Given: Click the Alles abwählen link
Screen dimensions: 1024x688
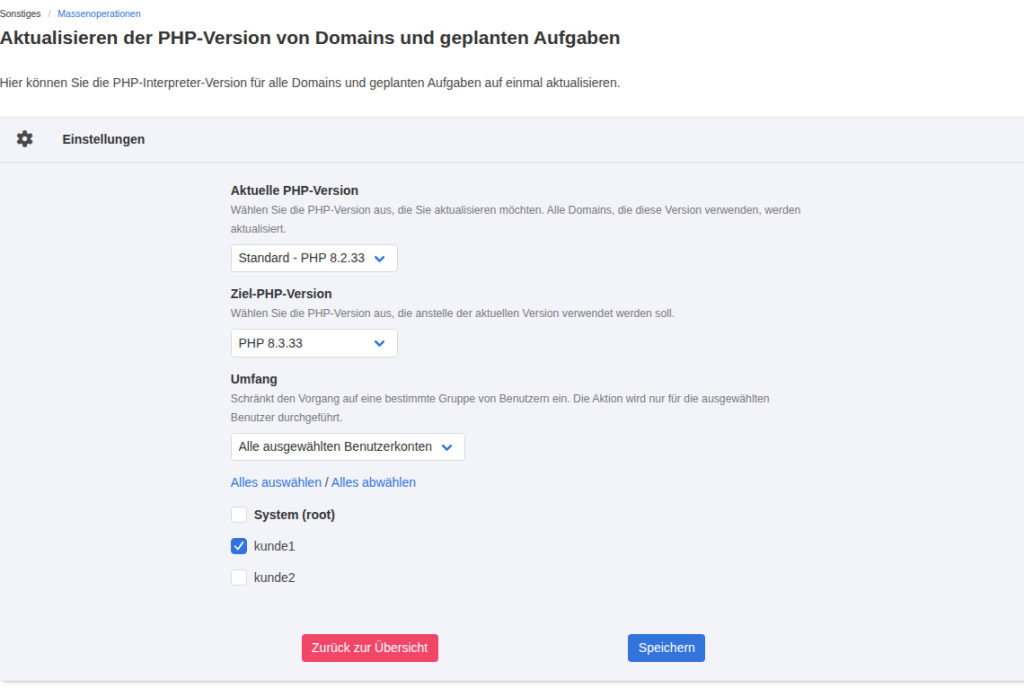Looking at the screenshot, I should [x=374, y=482].
